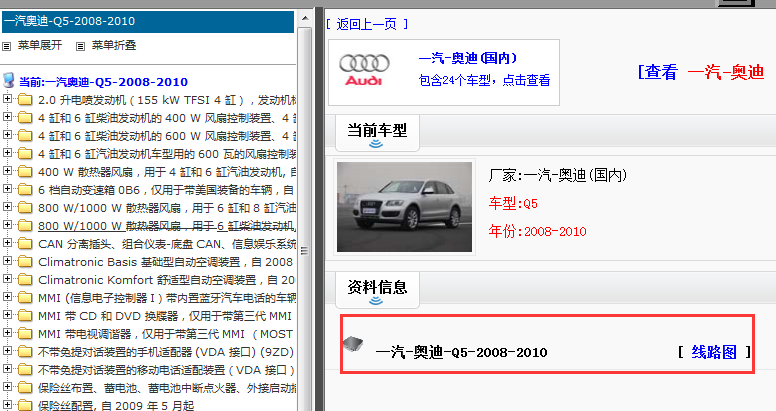Click folder icon of MMI 带电视调谐器 row

25,334
